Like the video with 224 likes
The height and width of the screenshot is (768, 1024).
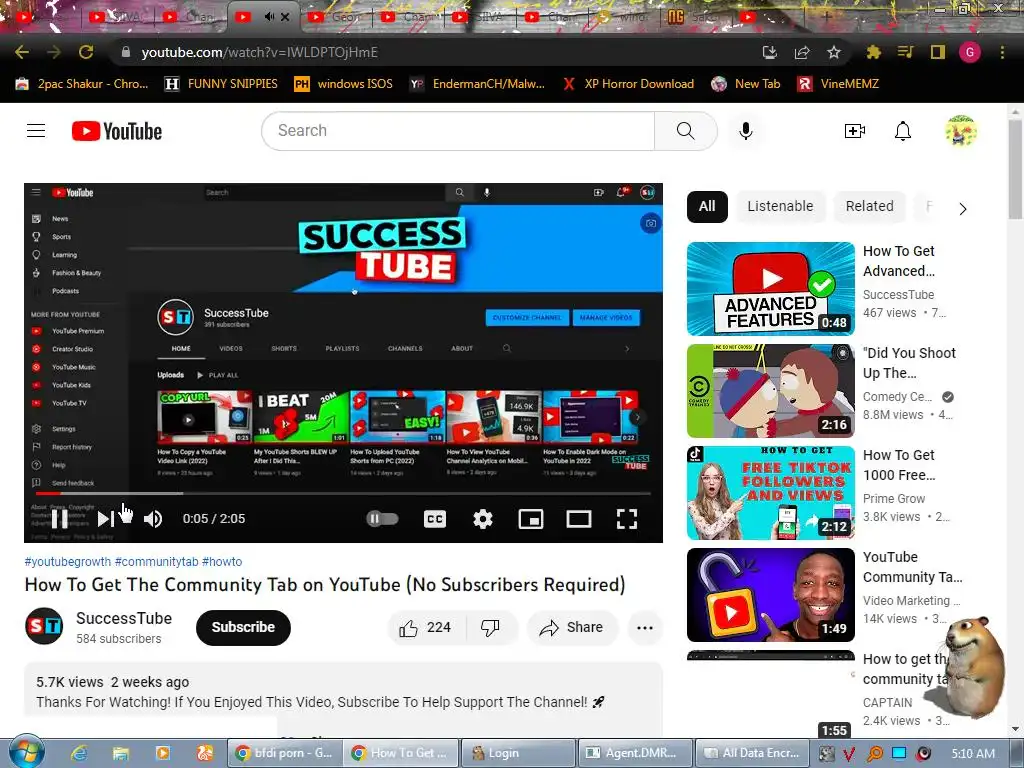(x=426, y=628)
